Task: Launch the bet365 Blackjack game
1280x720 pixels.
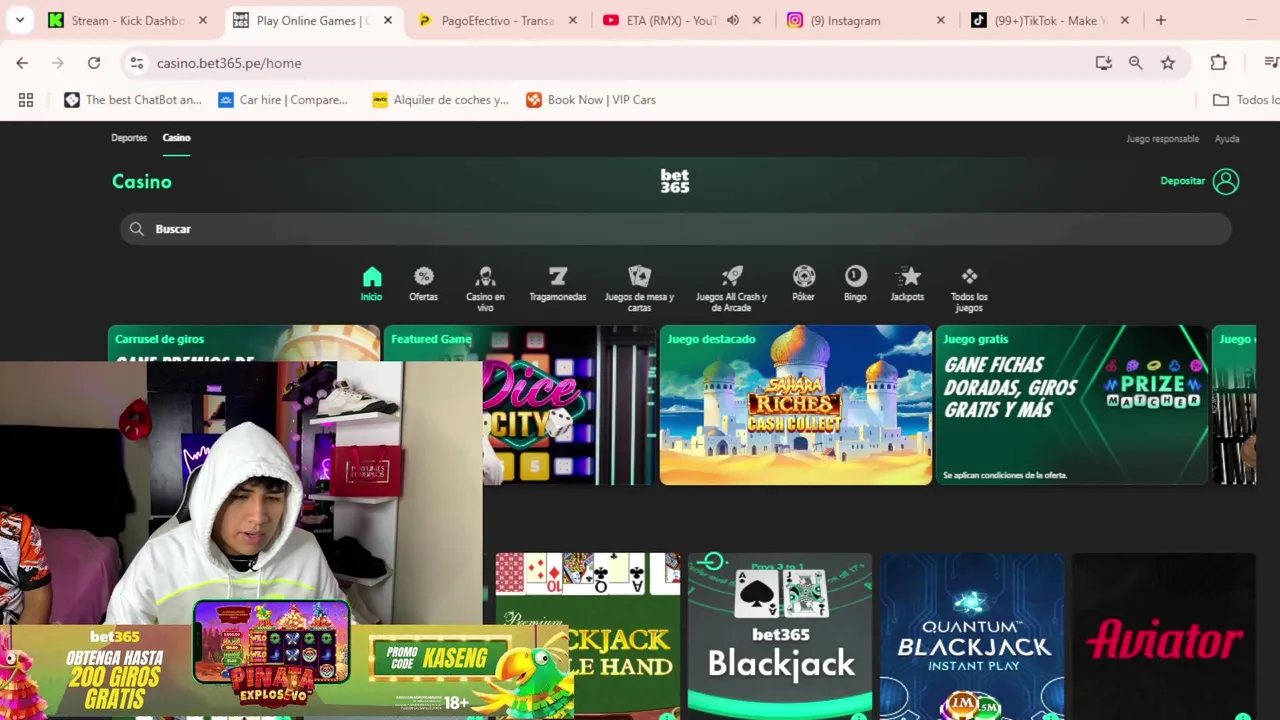Action: 780,636
